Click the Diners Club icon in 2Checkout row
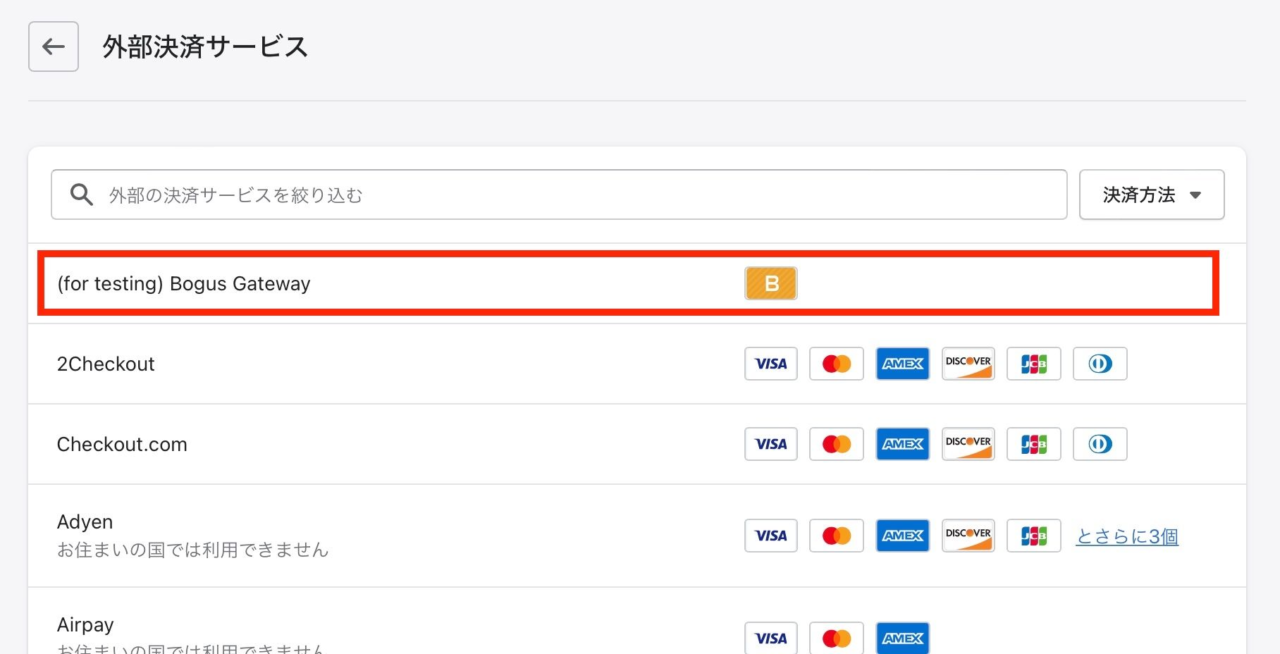The width and height of the screenshot is (1280, 654). click(1100, 364)
